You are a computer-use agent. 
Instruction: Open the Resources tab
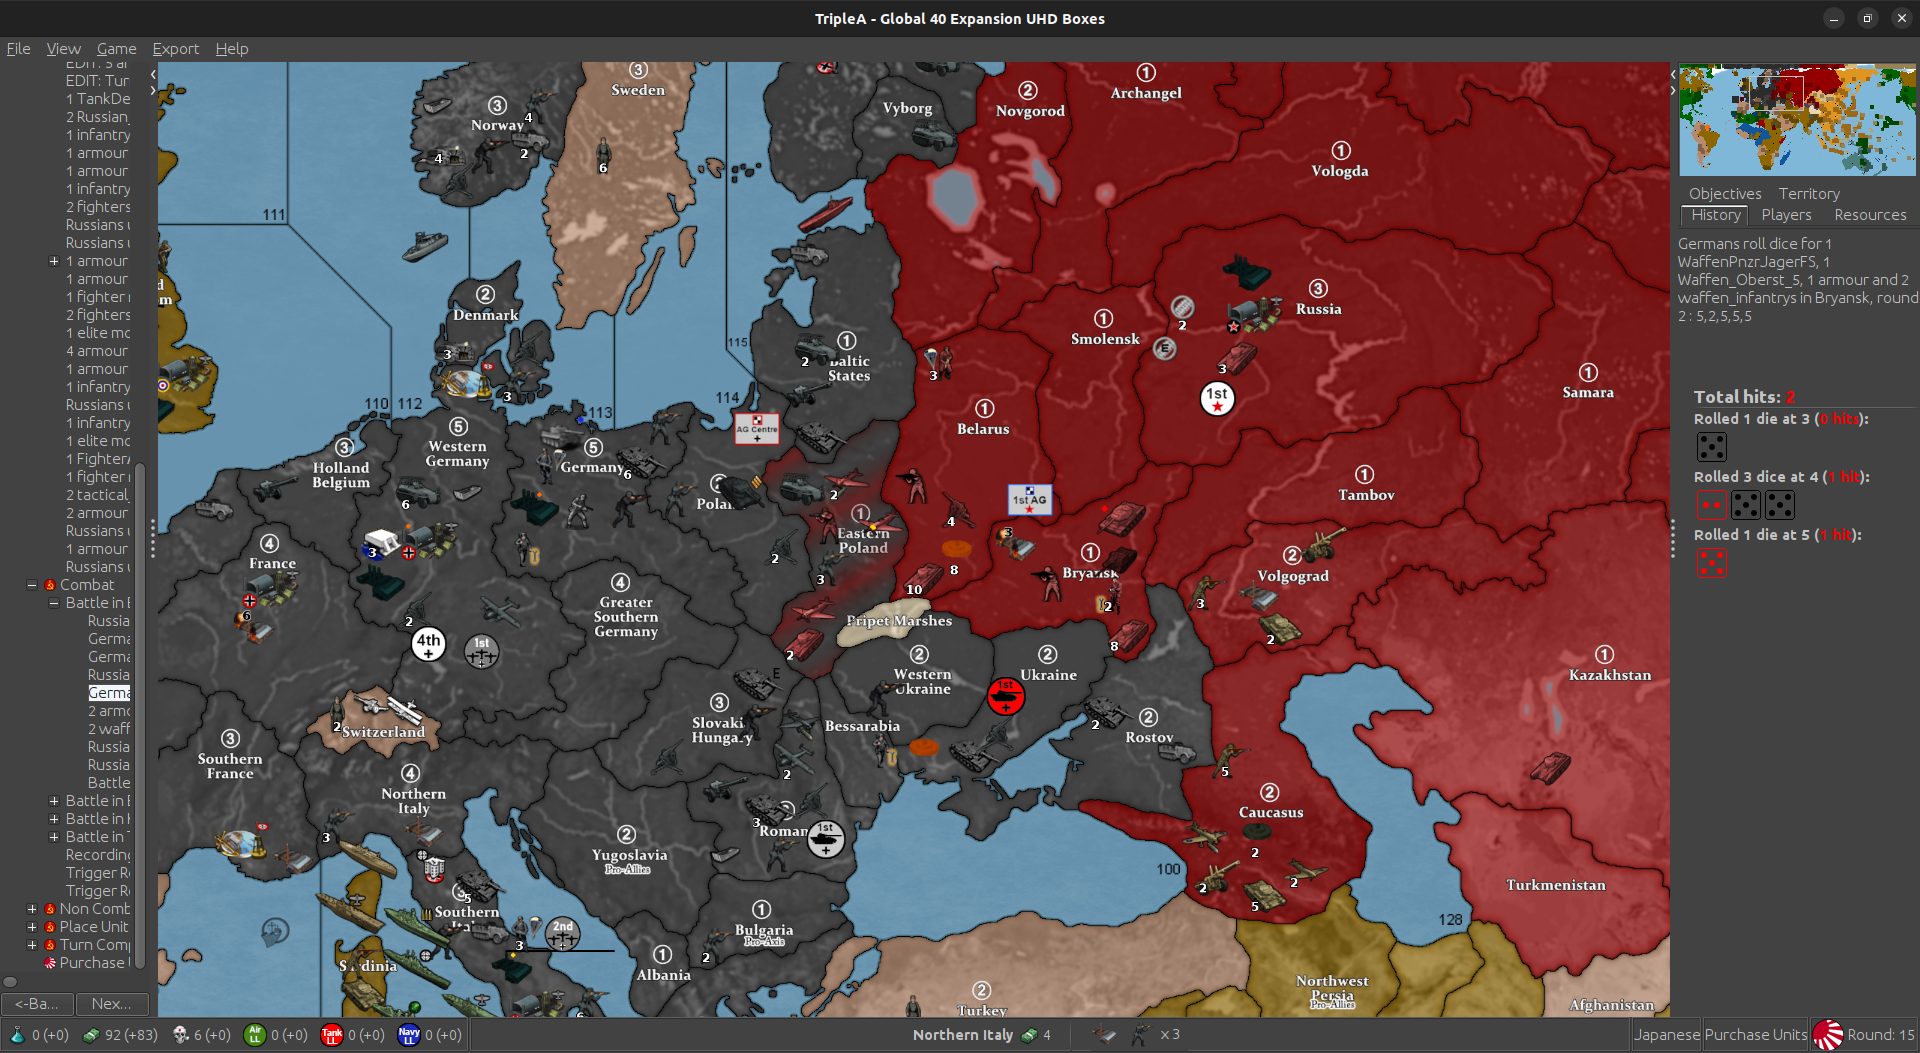click(1870, 215)
